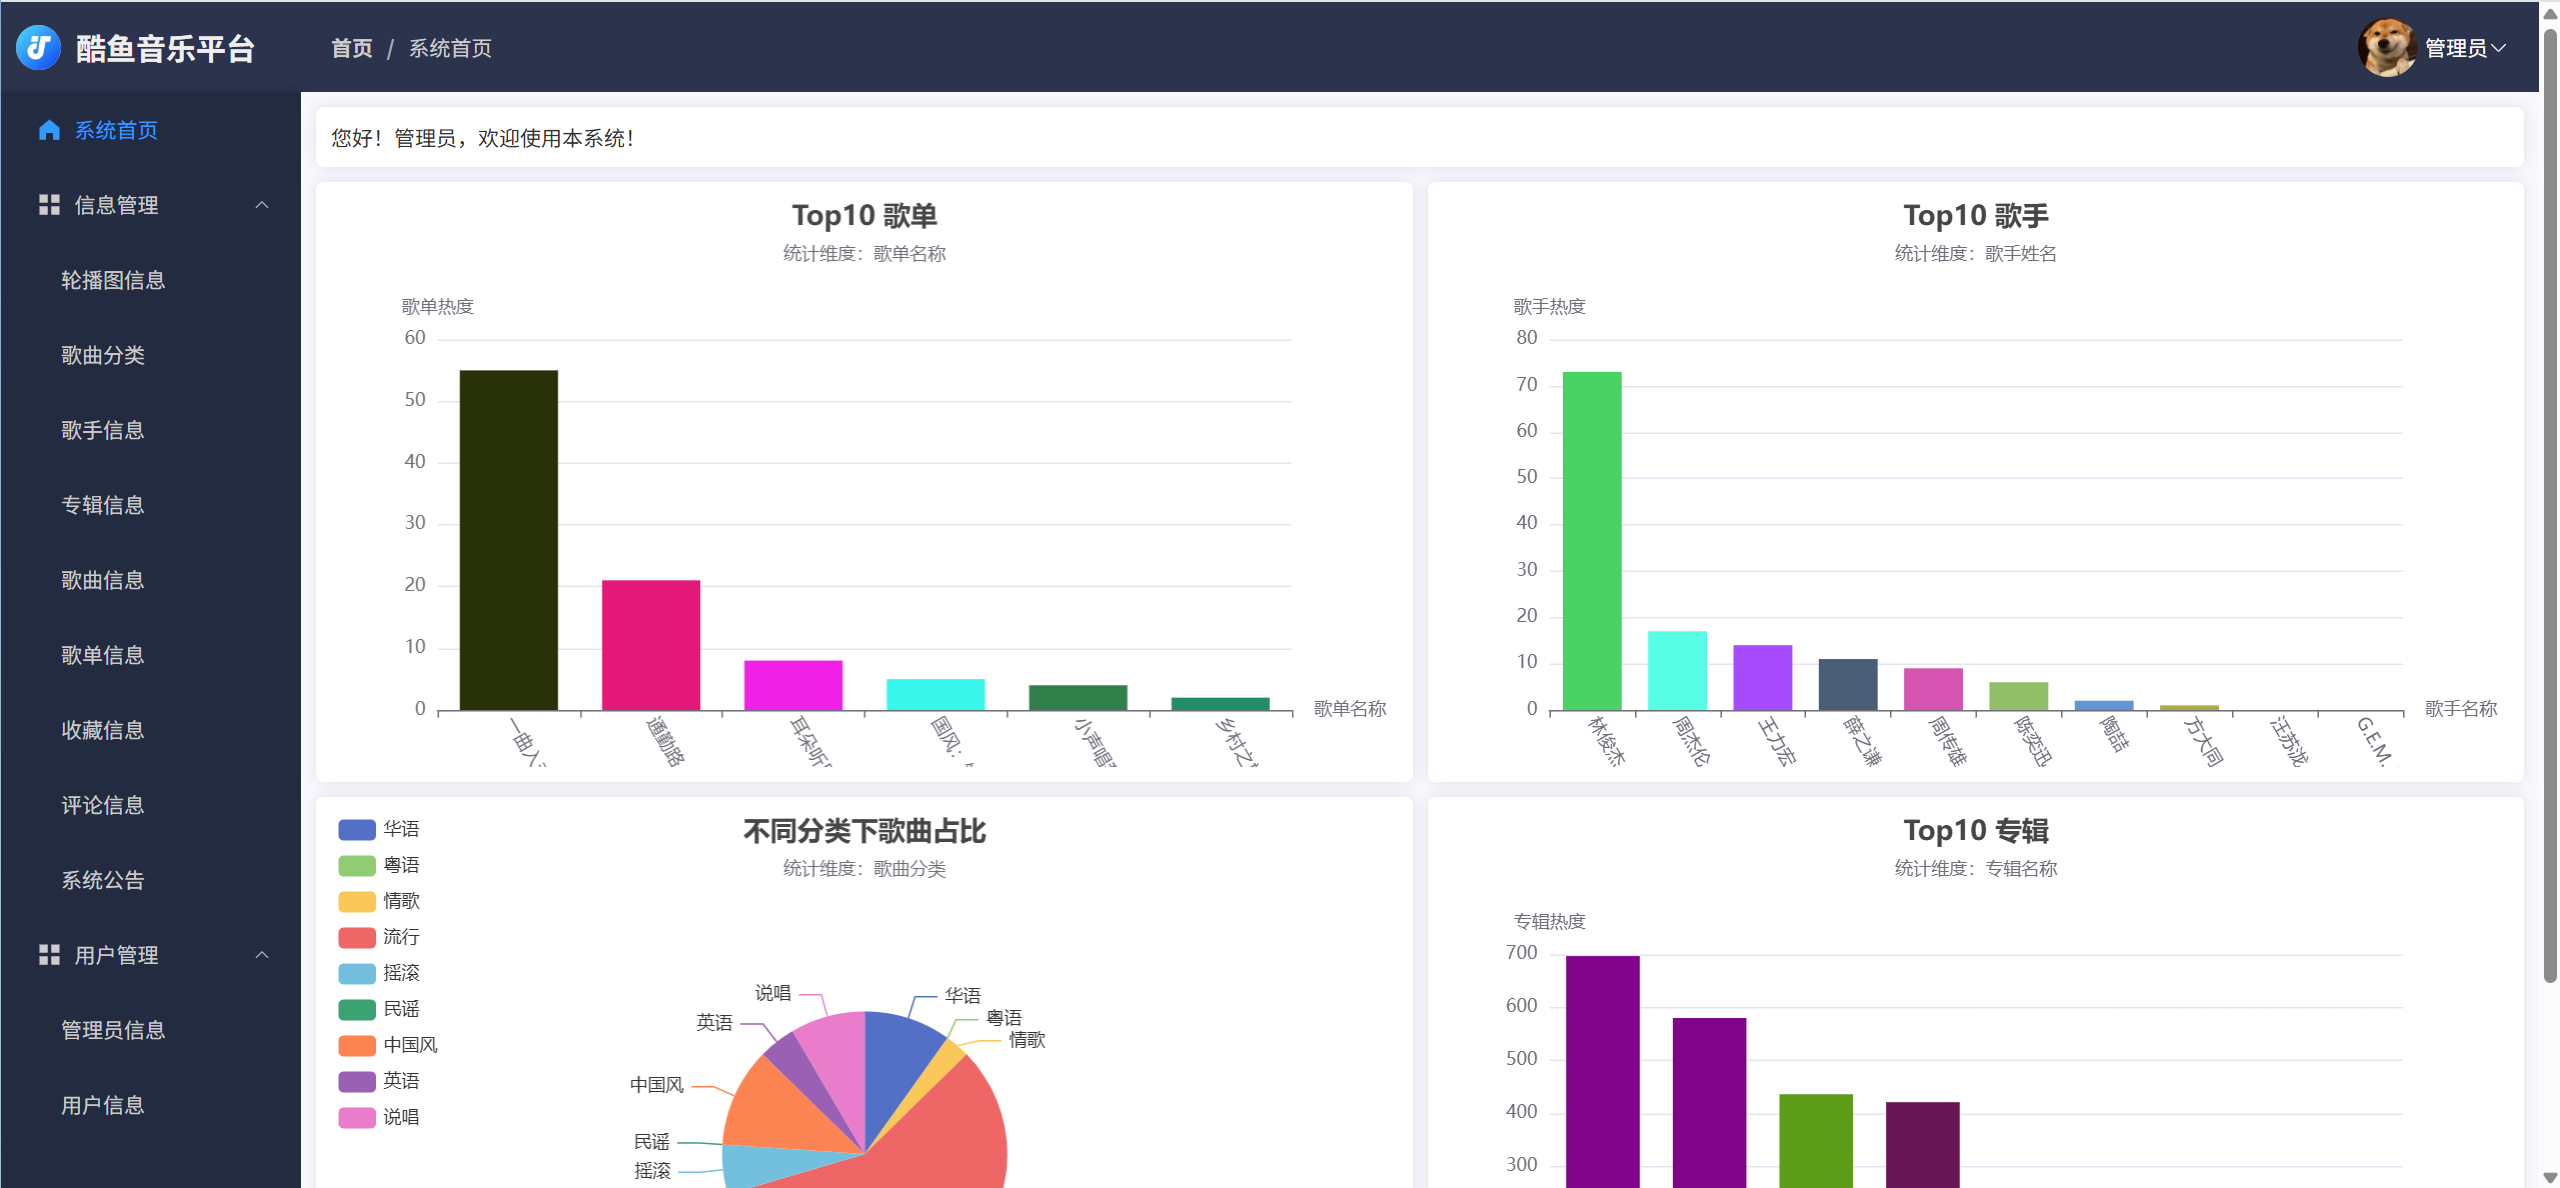Click the grid icon next to 用户管理
Image resolution: width=2560 pixels, height=1188 pixels.
pos(48,955)
